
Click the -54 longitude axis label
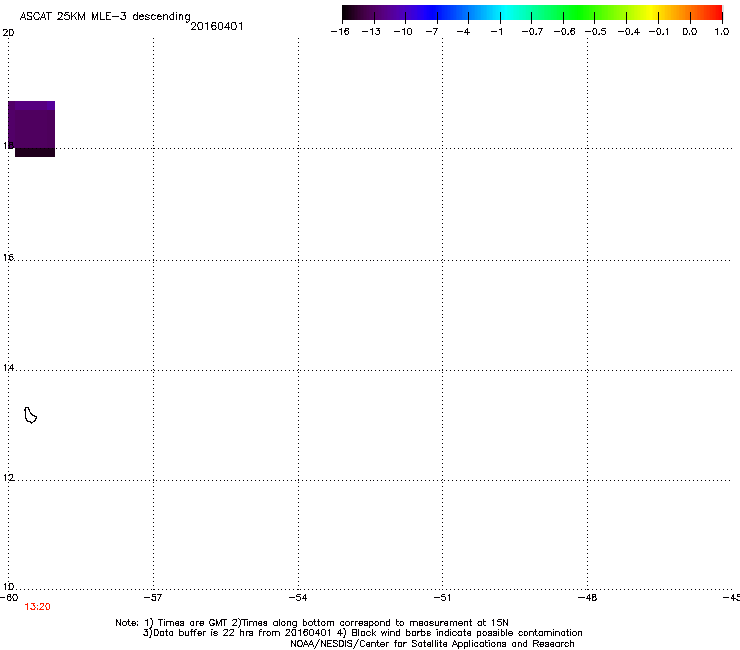298,598
